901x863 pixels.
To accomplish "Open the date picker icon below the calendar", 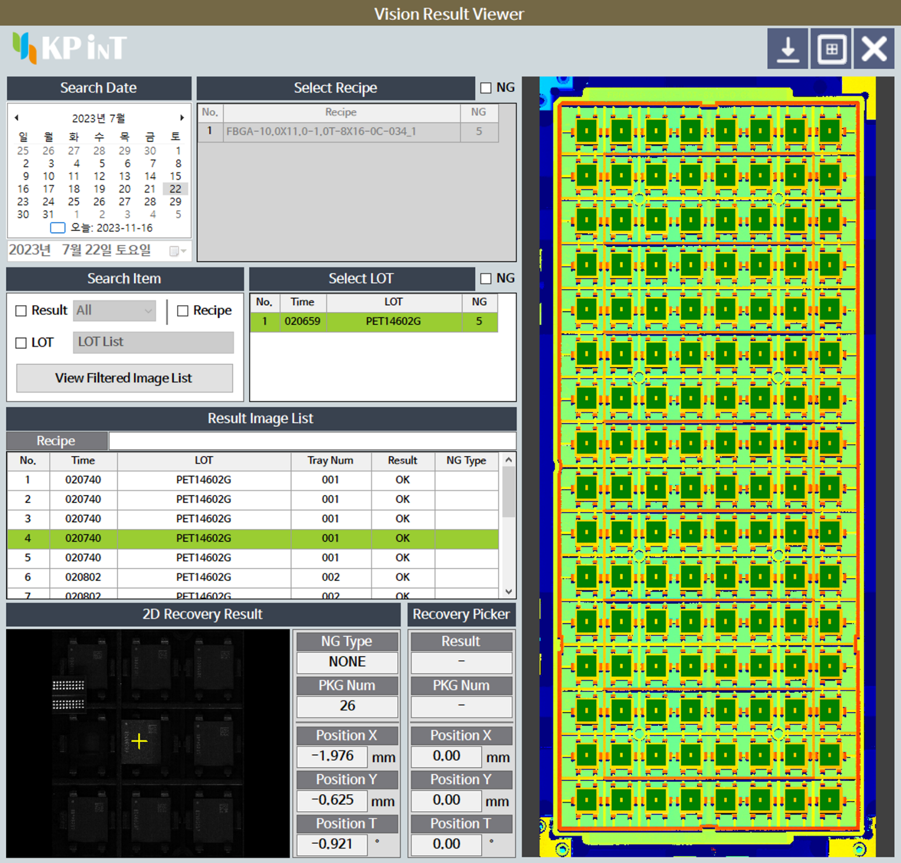I will pyautogui.click(x=181, y=248).
